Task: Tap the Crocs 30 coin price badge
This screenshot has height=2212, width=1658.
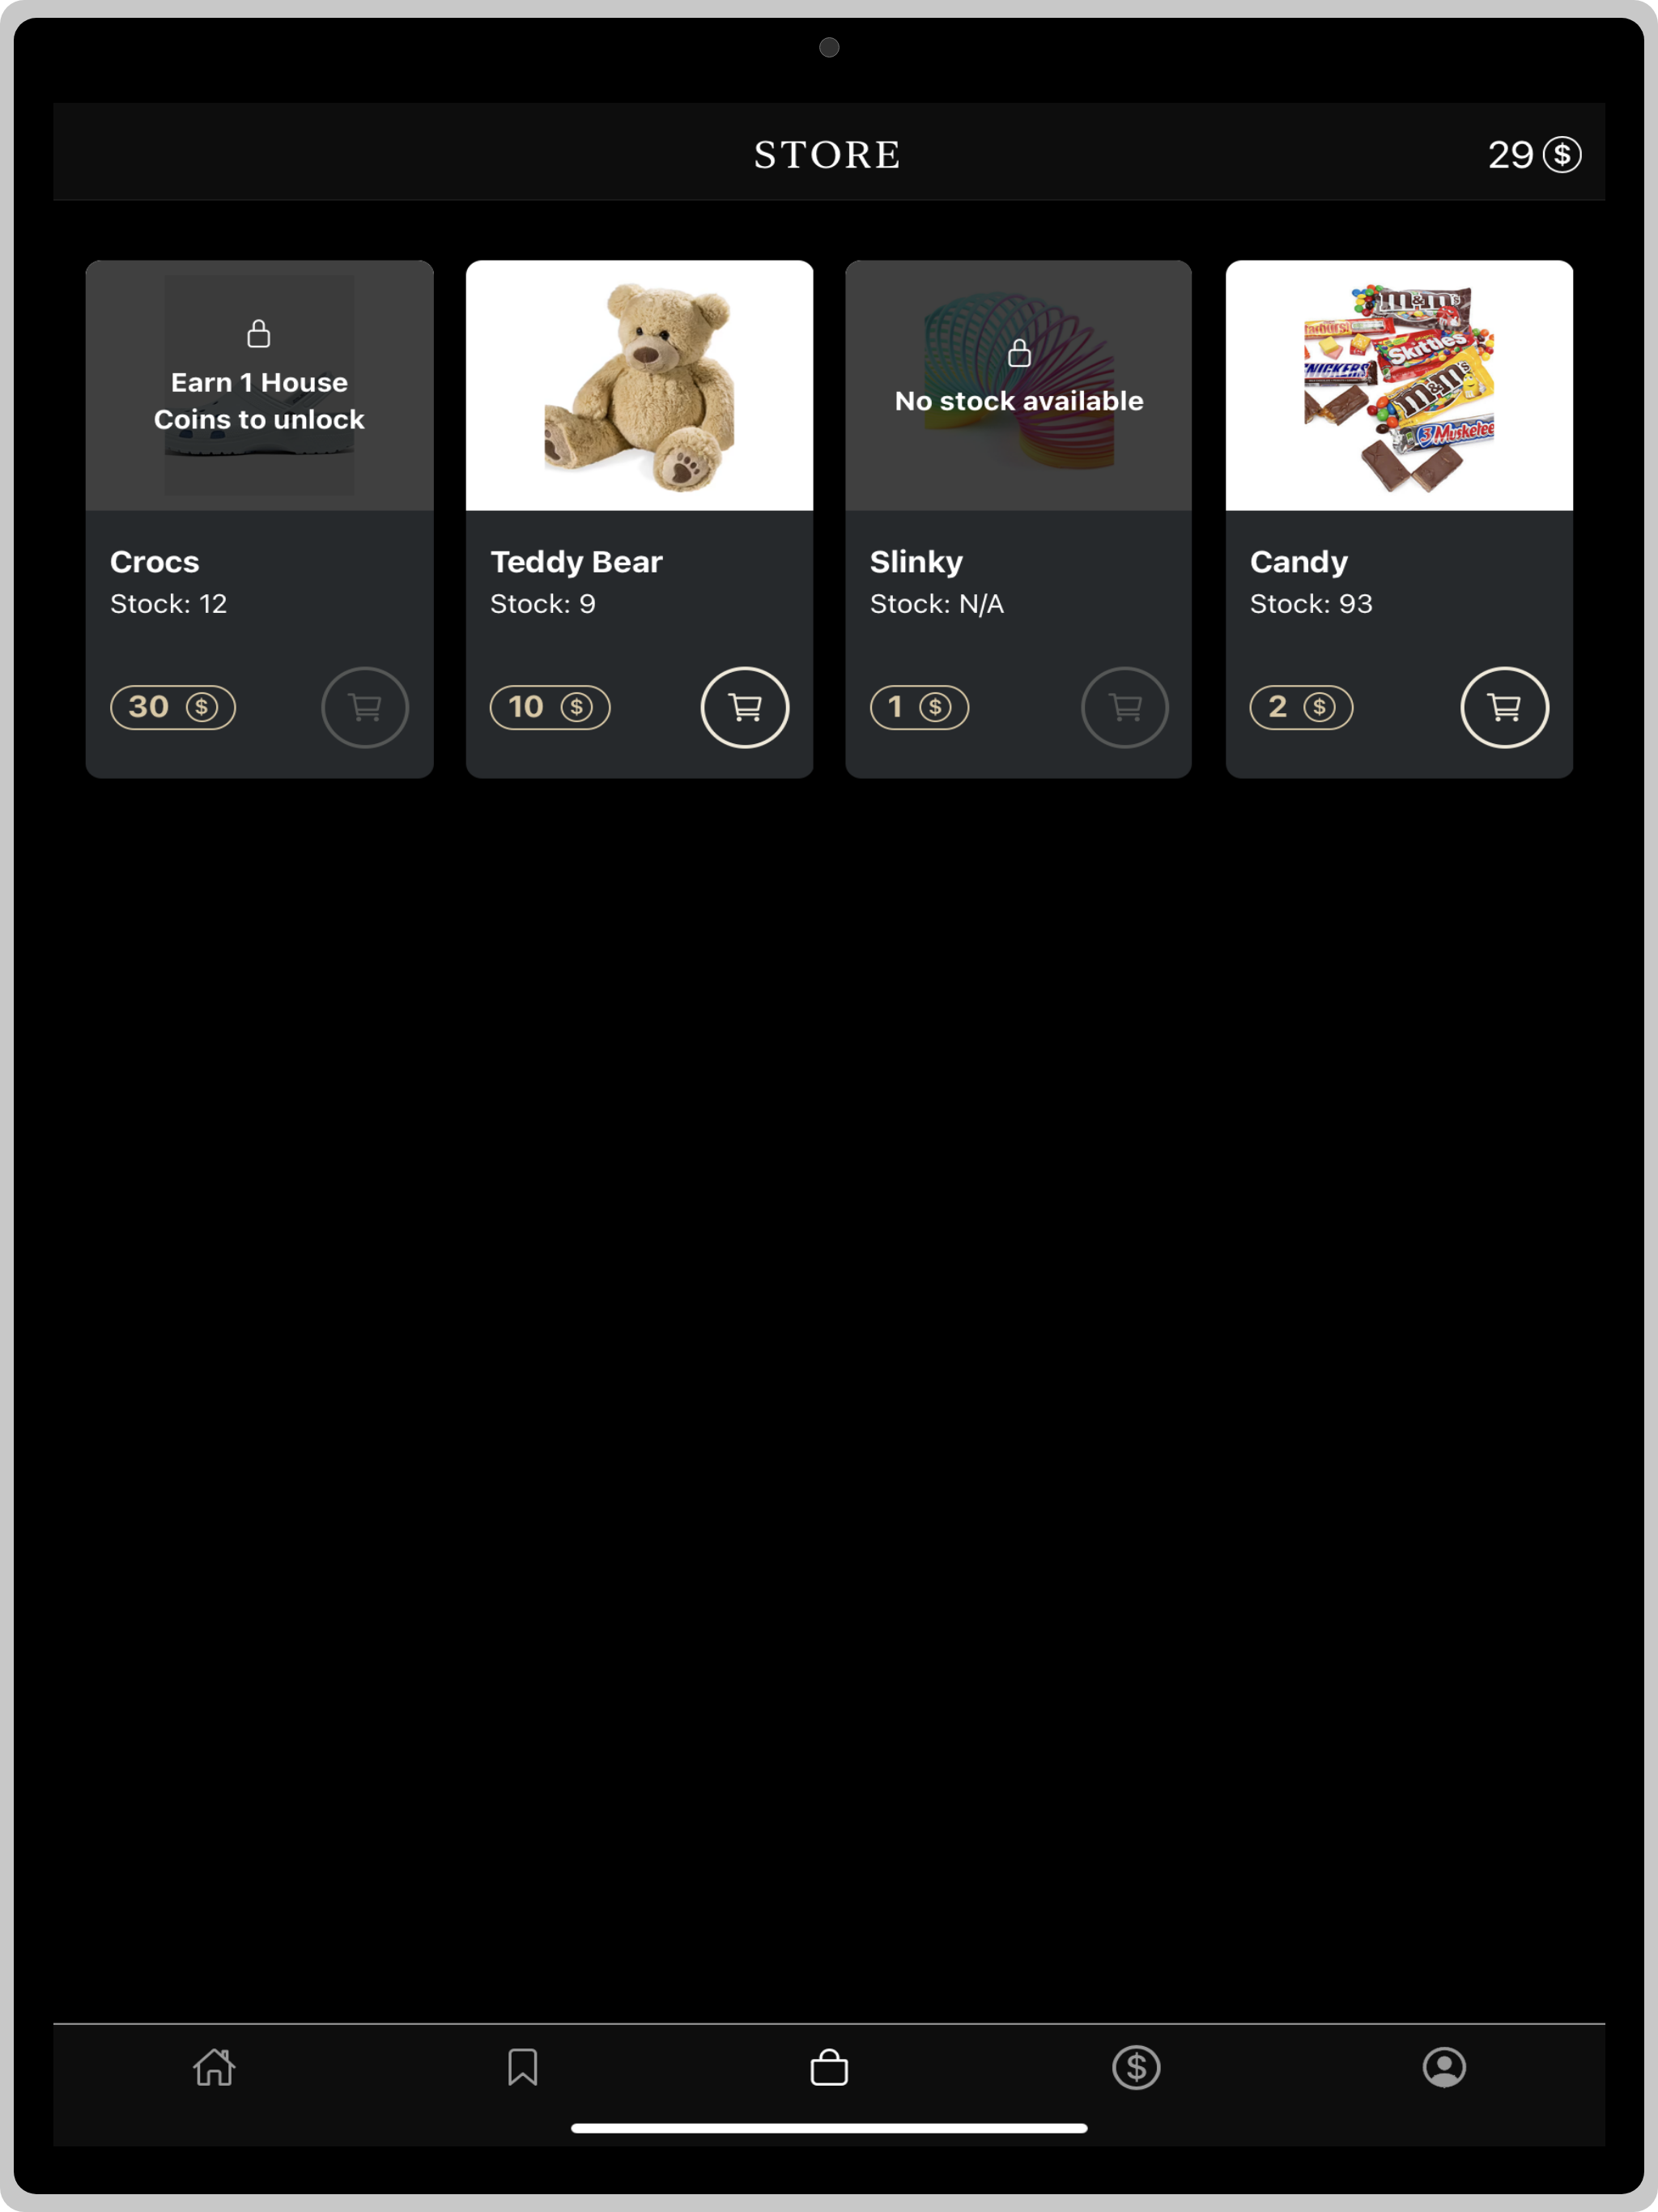Action: 173,707
